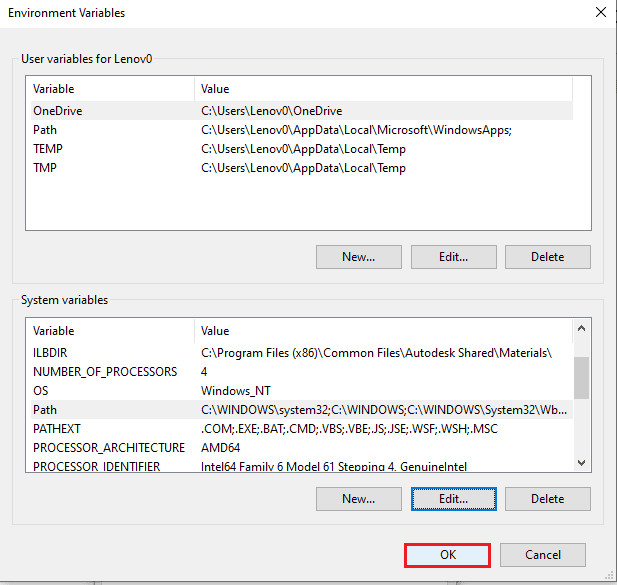Click Edit under User variables
Image resolution: width=617 pixels, height=585 pixels.
(452, 256)
